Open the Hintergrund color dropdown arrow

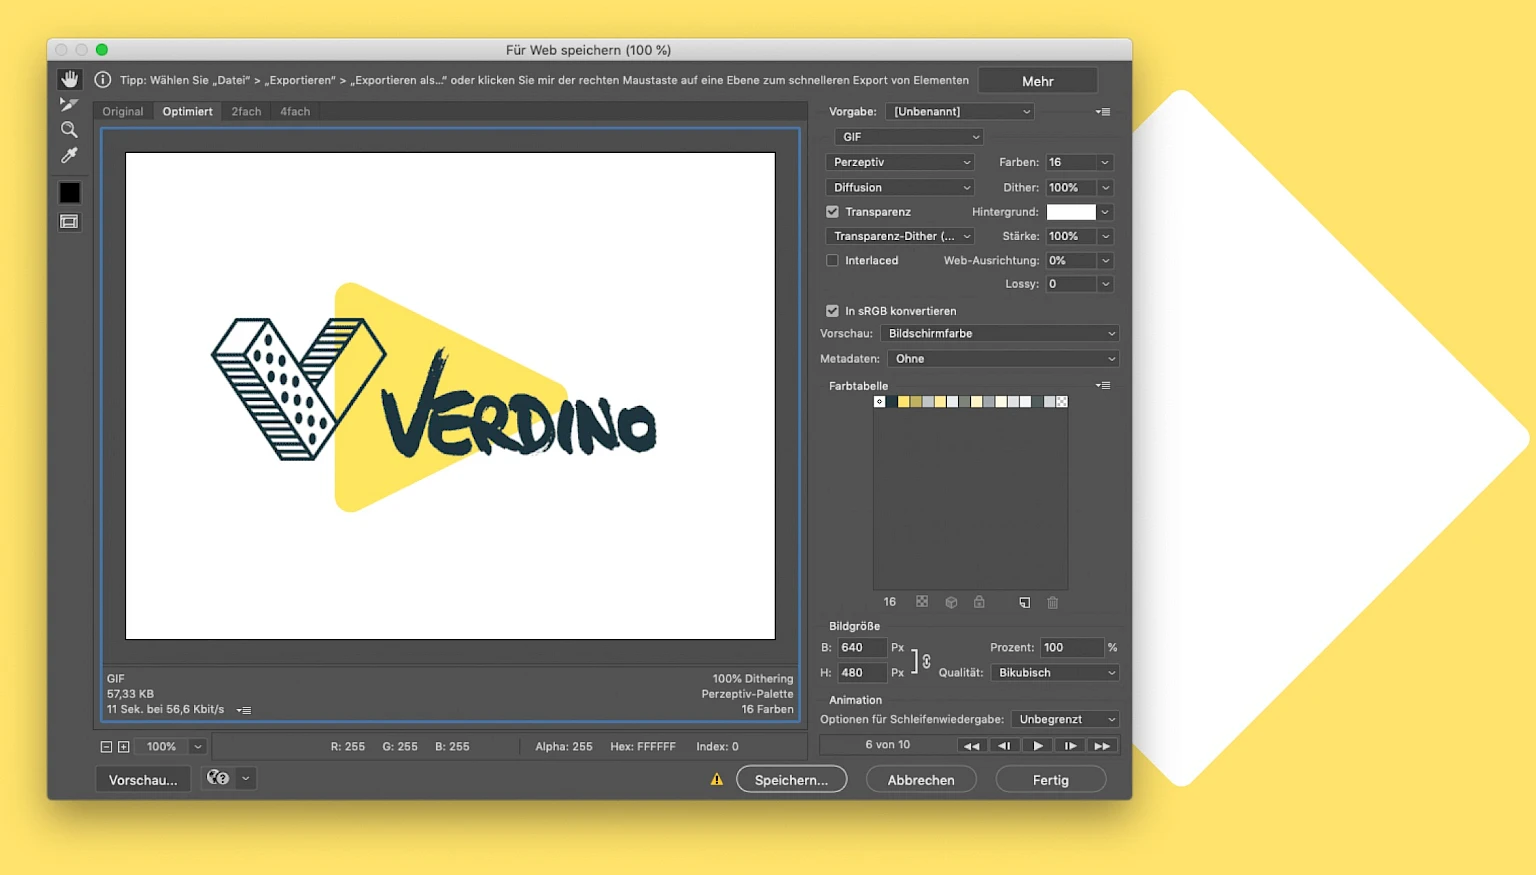coord(1106,212)
